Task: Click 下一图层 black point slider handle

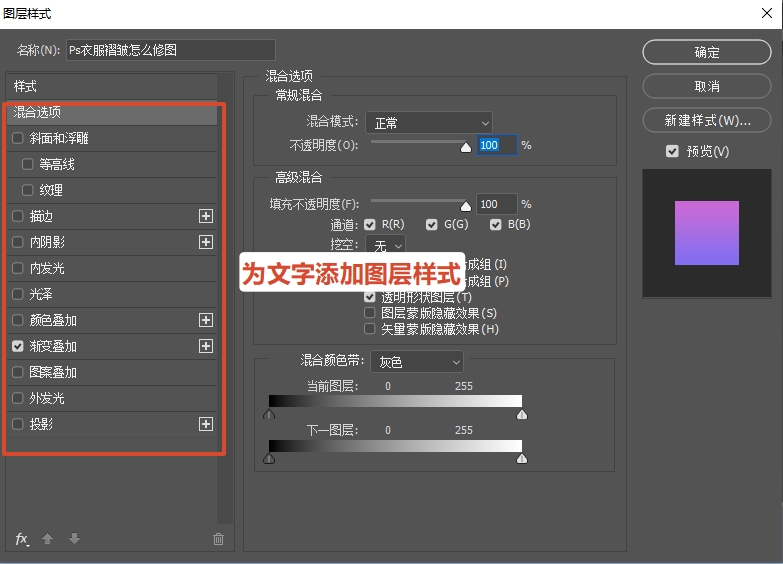Action: (x=269, y=458)
